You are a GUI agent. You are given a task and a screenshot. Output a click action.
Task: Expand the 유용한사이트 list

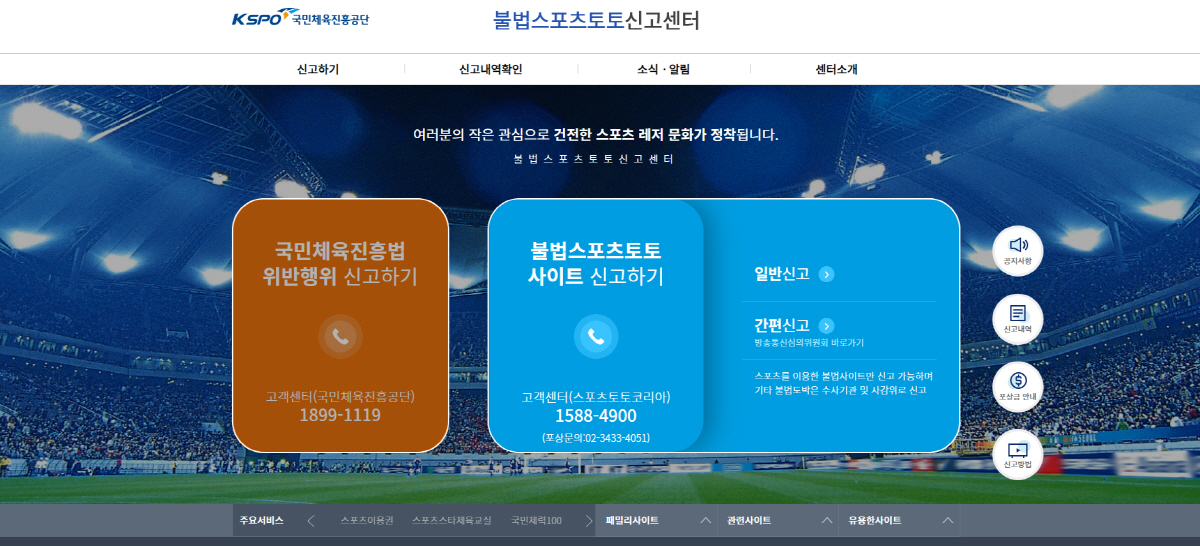(x=901, y=520)
